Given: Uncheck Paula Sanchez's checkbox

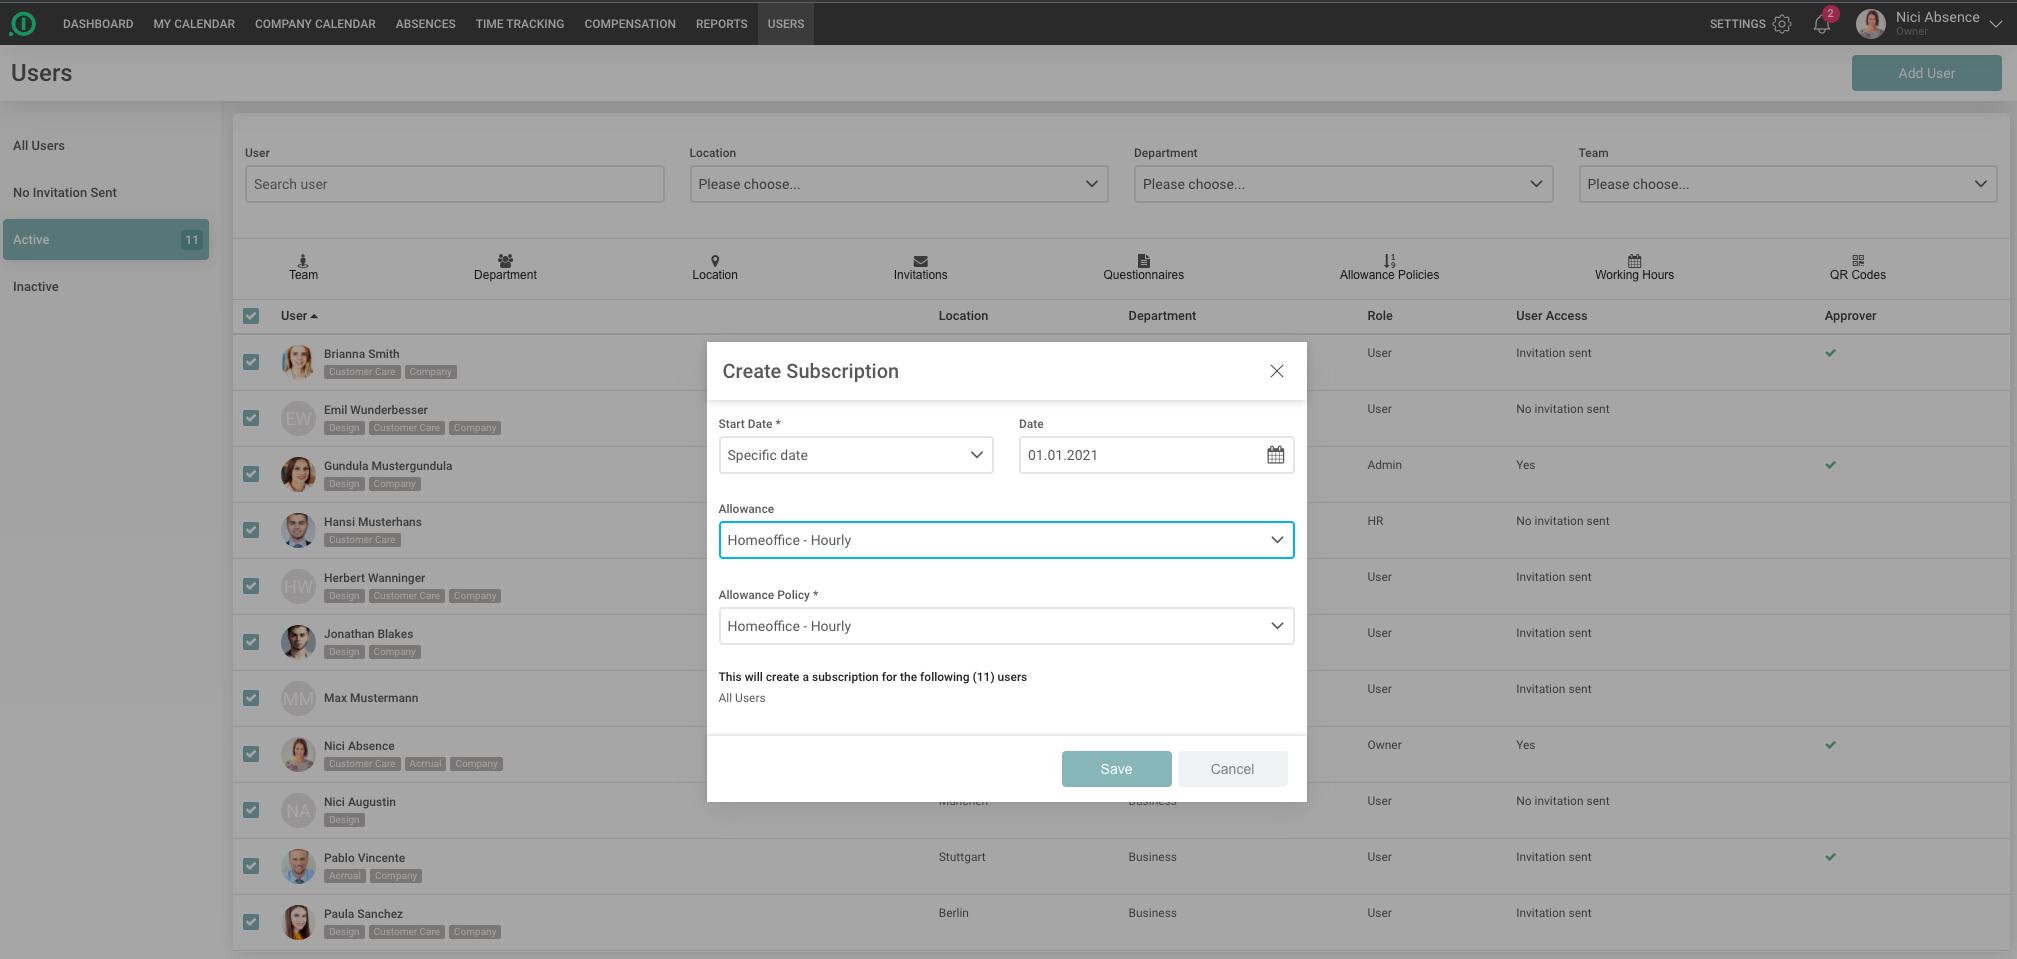Looking at the screenshot, I should 251,922.
